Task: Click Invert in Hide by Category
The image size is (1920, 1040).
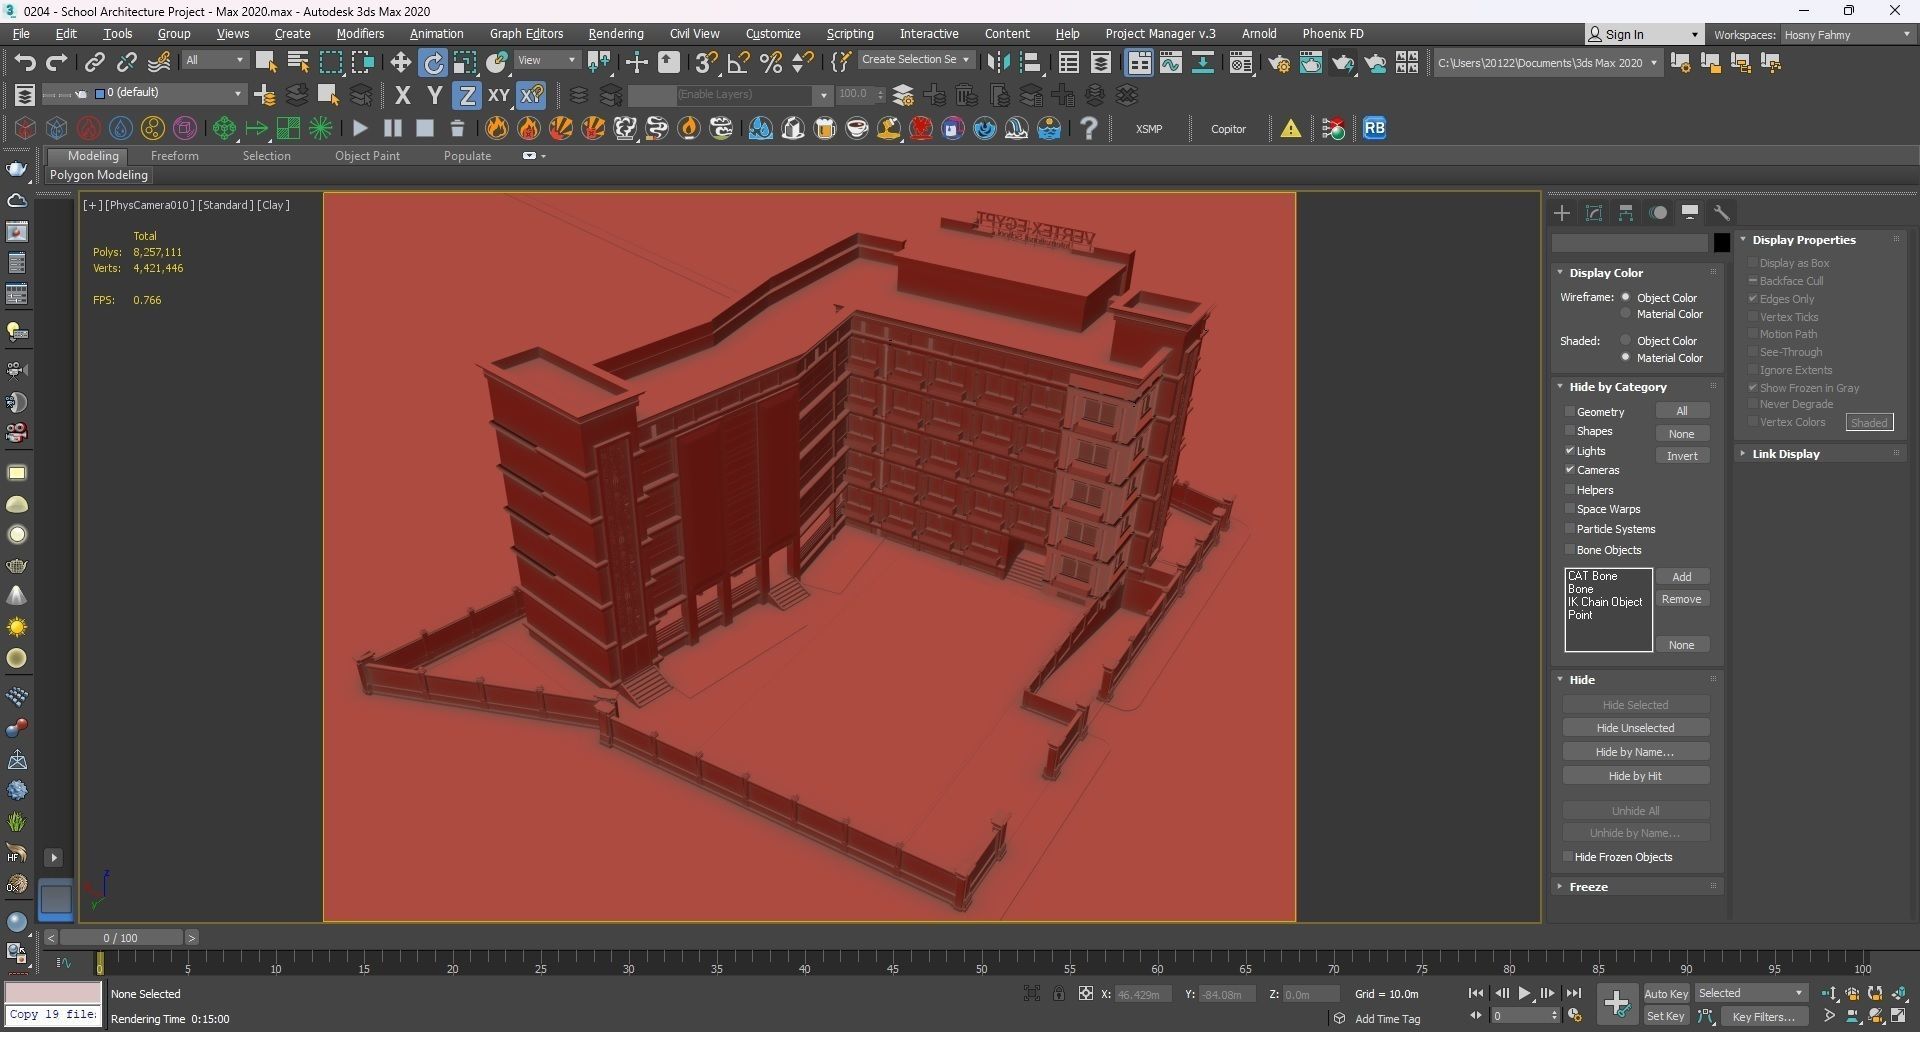Action: click(x=1682, y=456)
